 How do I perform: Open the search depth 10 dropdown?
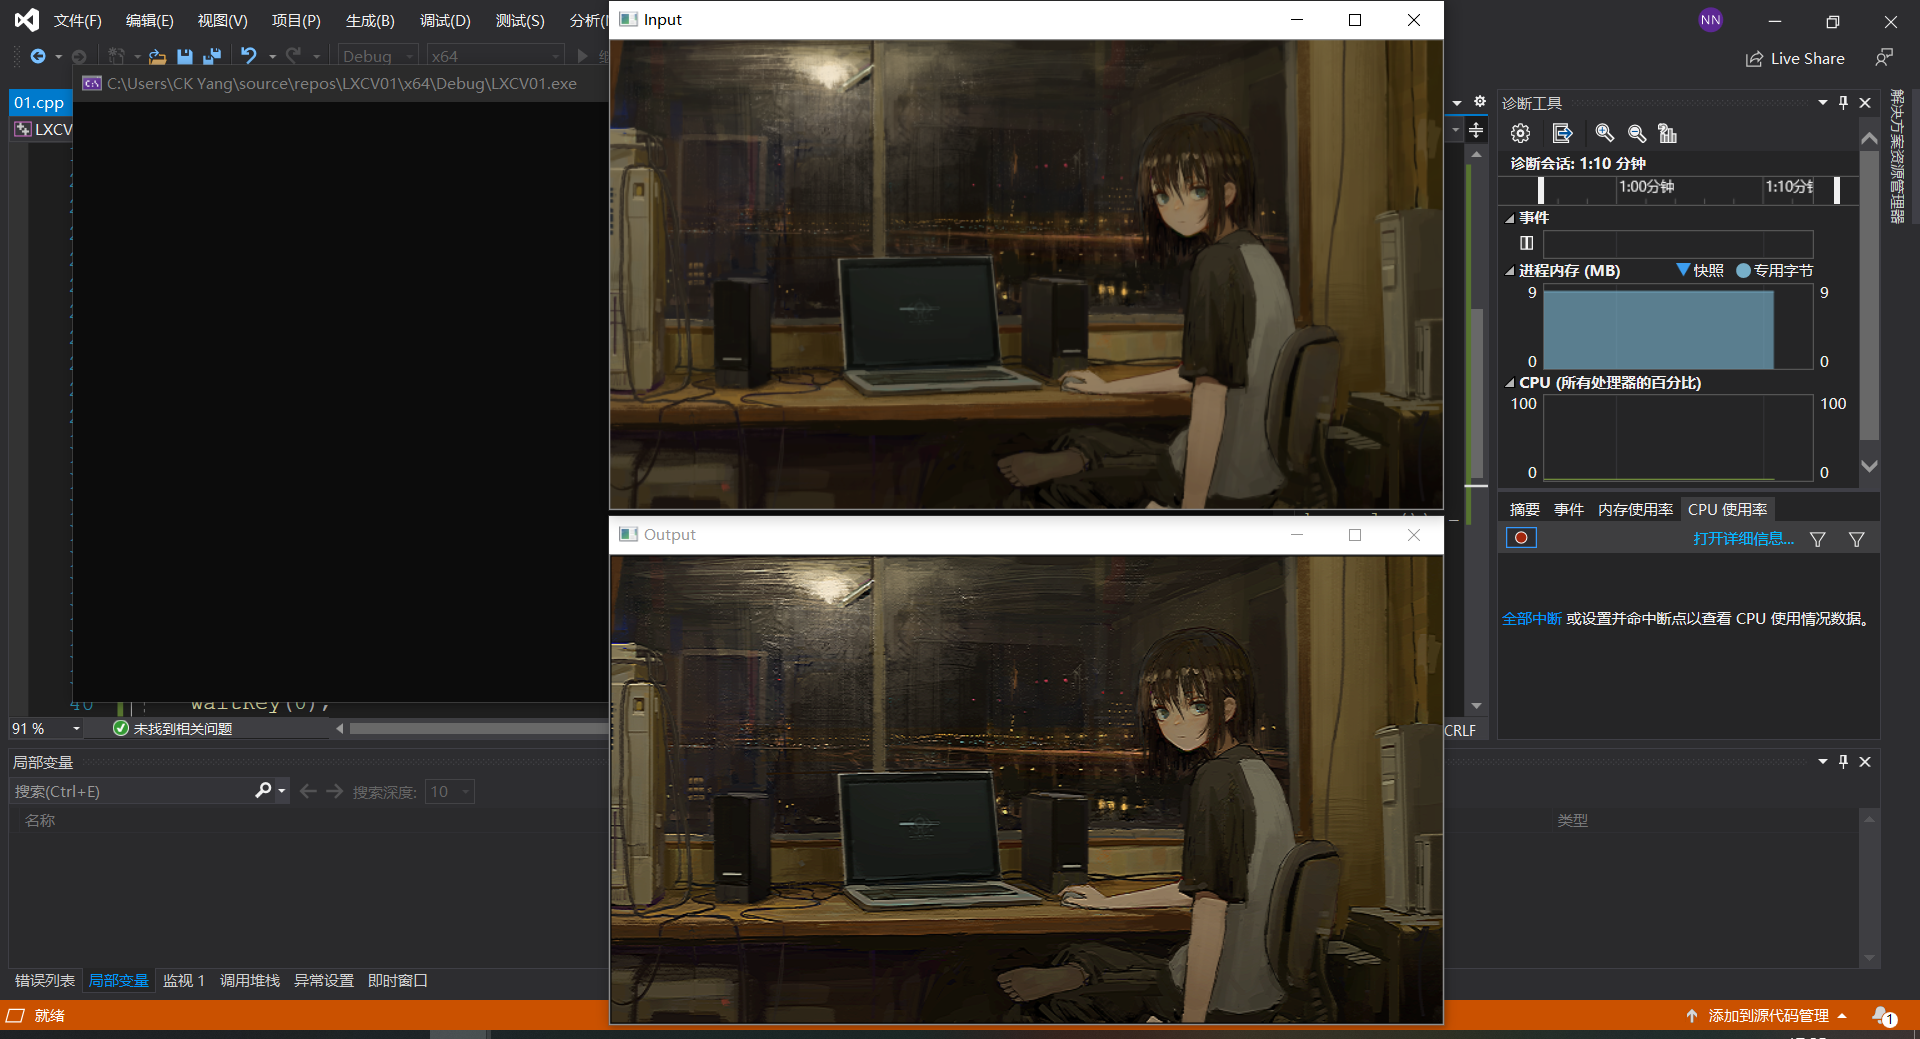[449, 792]
